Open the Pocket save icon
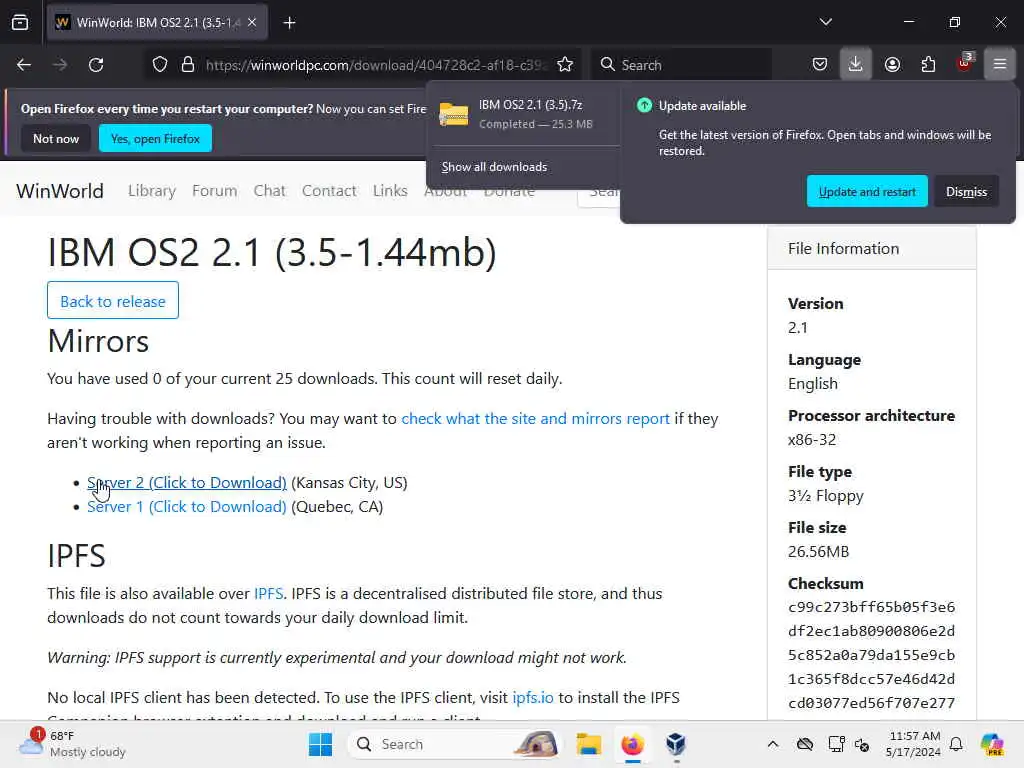This screenshot has width=1024, height=768. click(x=820, y=65)
